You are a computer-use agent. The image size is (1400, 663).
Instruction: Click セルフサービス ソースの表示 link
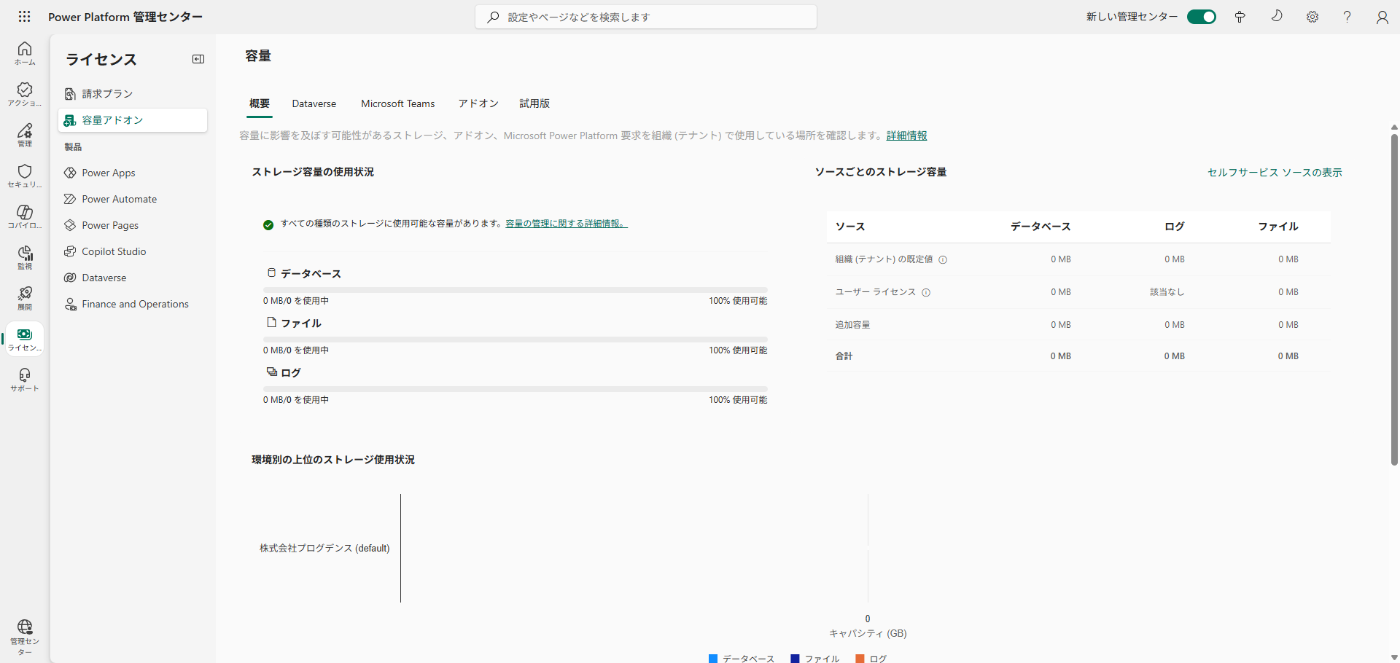pos(1274,172)
